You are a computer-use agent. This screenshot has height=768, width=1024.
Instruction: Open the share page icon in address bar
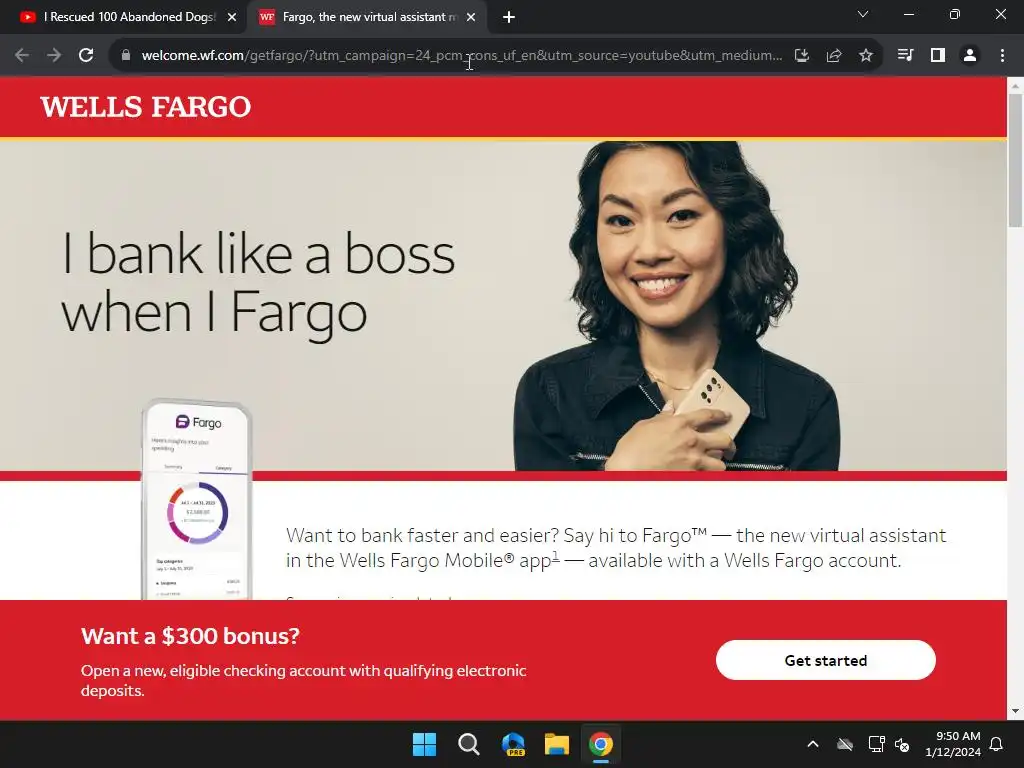(x=834, y=56)
